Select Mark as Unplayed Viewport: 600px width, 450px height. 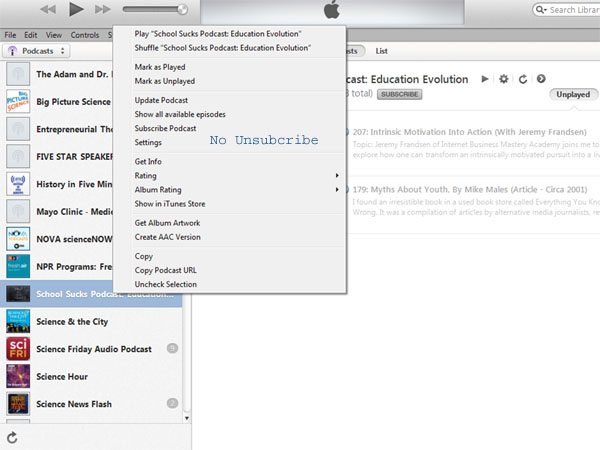point(165,81)
